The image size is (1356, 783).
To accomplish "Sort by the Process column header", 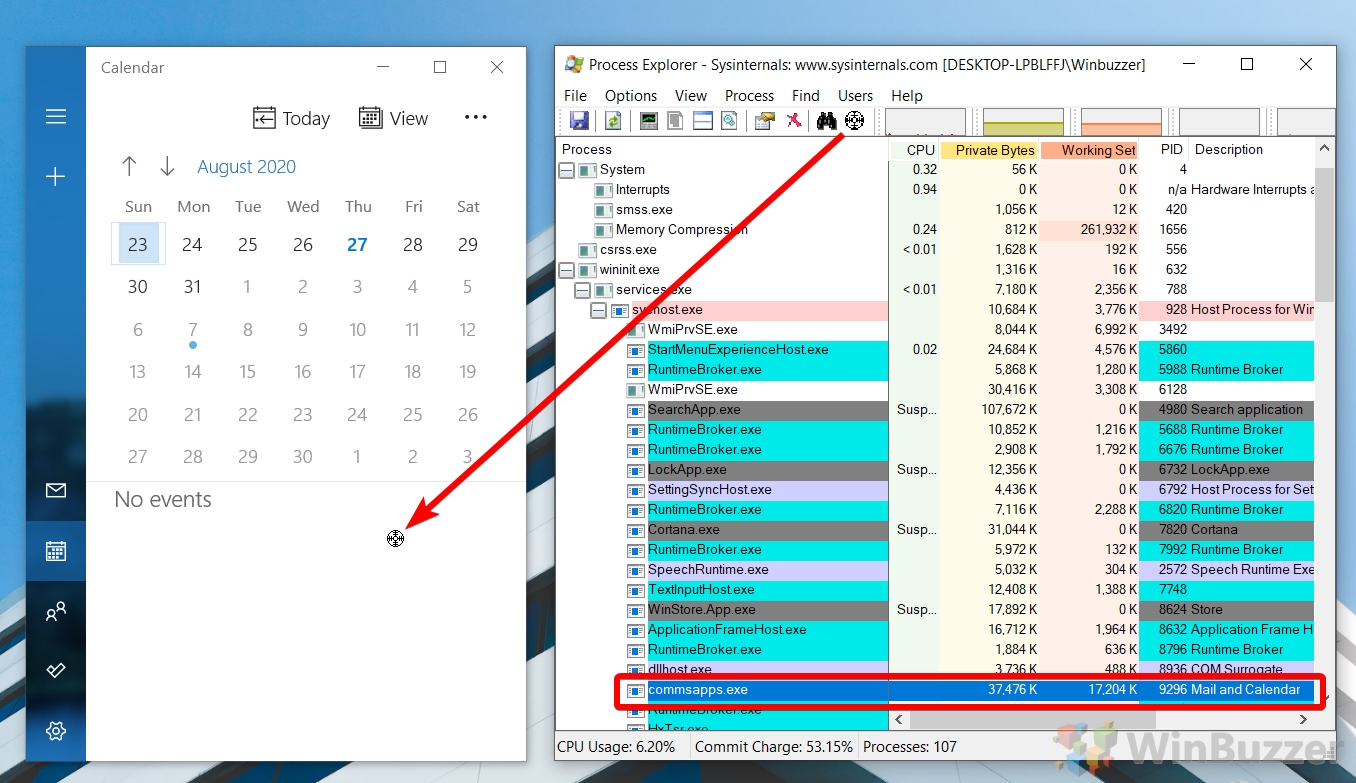I will [x=722, y=150].
